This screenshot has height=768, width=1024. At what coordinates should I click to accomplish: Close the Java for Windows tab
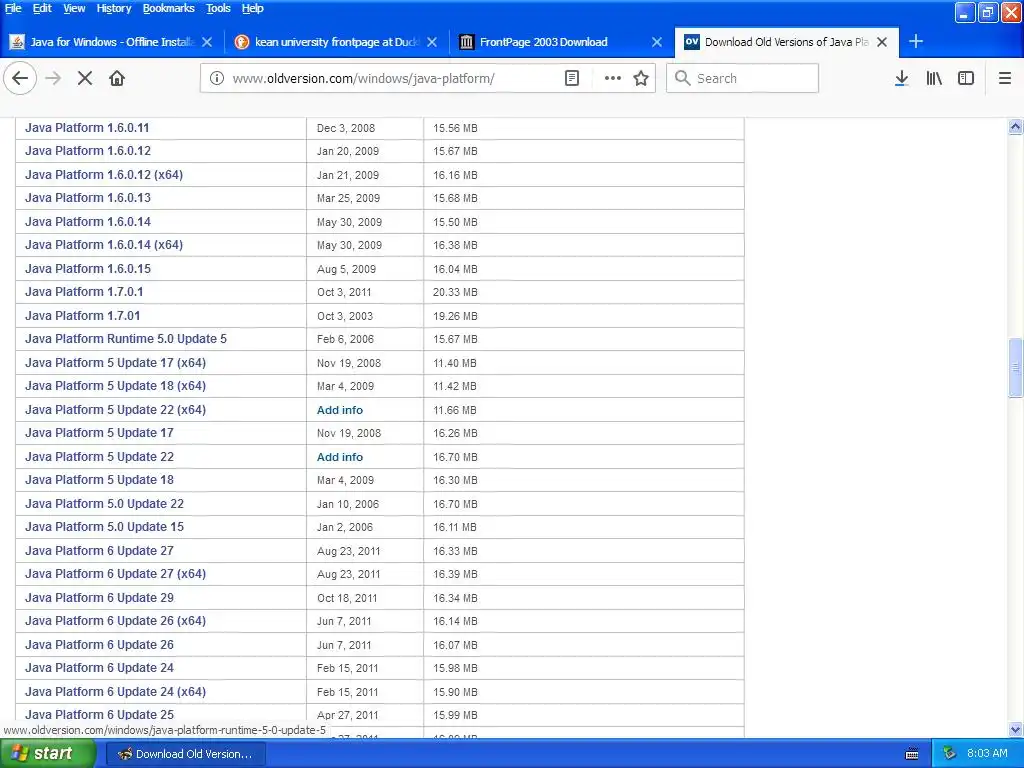click(207, 42)
